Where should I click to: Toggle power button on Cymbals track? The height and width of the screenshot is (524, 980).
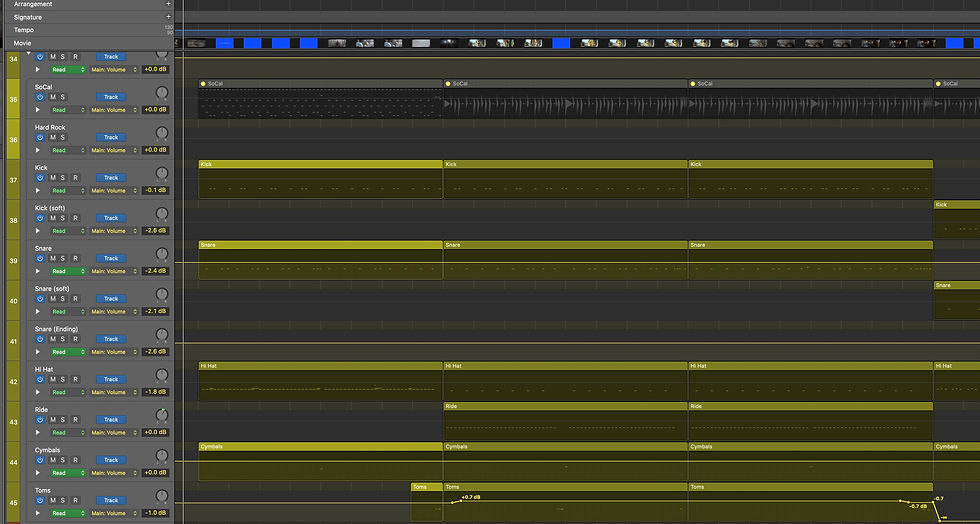(x=40, y=460)
